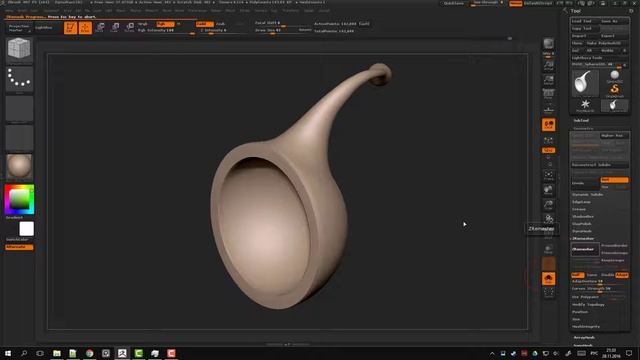The height and width of the screenshot is (360, 640).
Task: Toggle the orange Local symmetry icon
Action: coord(549,124)
